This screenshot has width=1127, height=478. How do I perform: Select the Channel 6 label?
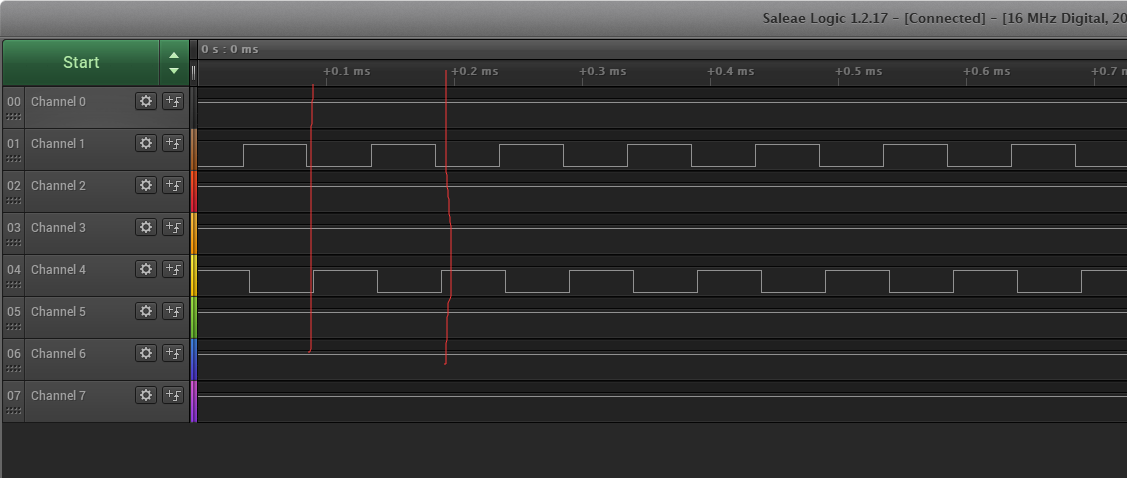[58, 354]
